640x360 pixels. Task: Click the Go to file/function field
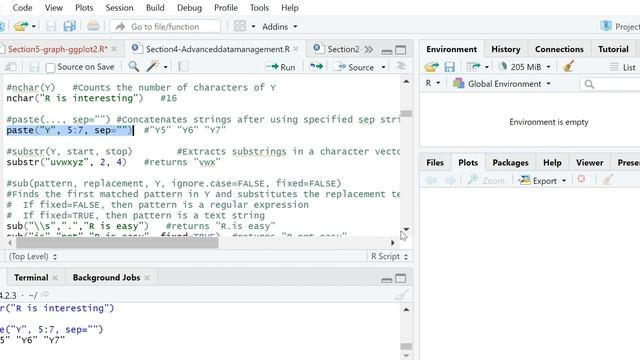tap(165, 27)
